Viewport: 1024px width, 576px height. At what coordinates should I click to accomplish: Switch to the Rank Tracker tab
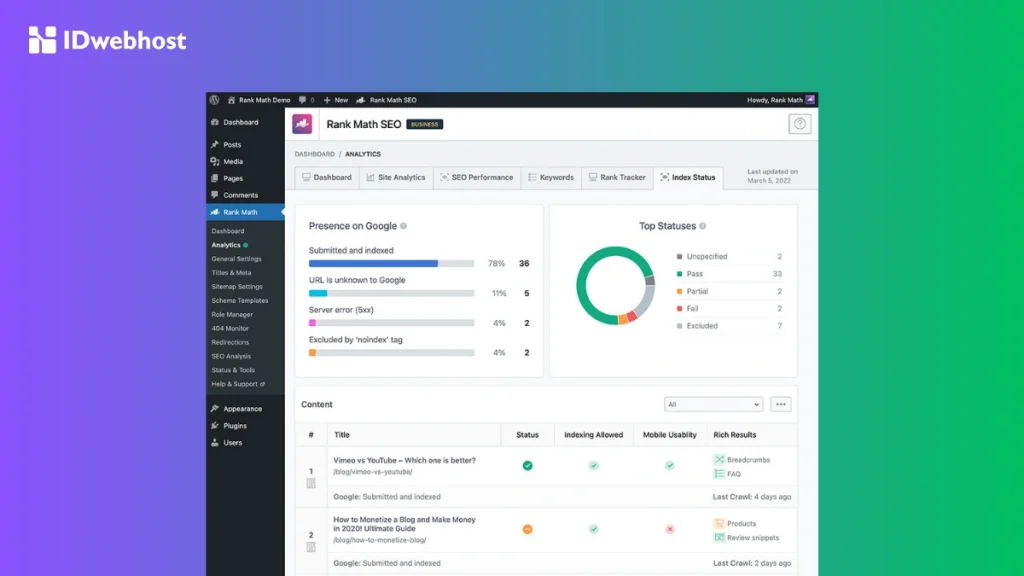pos(617,178)
